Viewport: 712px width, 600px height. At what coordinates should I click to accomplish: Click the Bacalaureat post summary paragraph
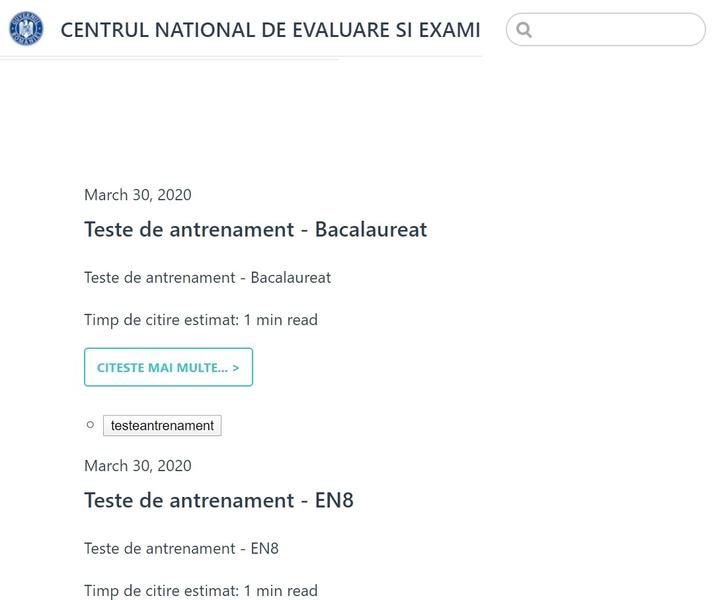click(207, 277)
